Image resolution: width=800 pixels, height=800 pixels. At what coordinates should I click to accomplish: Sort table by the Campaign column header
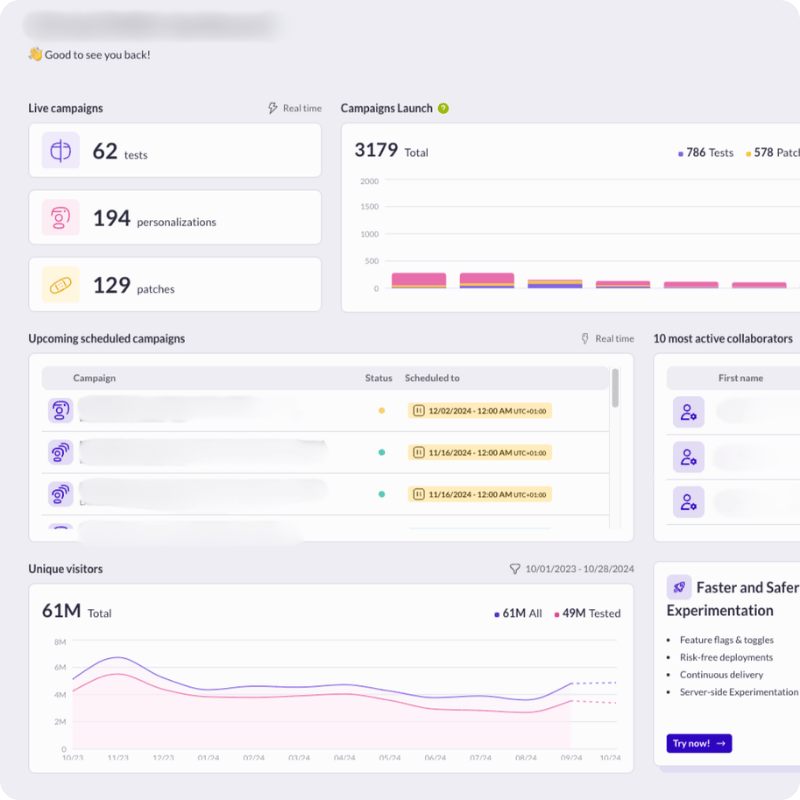(x=94, y=378)
